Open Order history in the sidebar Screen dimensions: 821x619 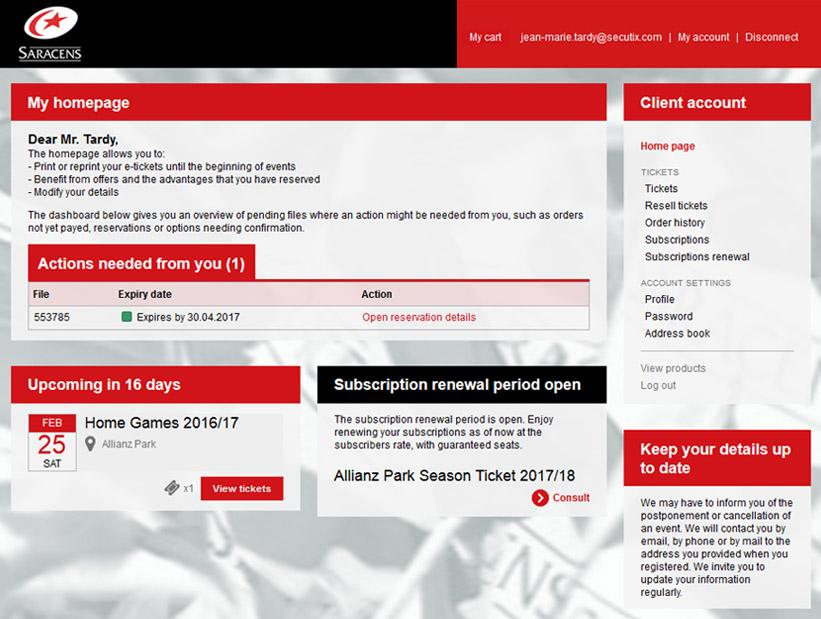(x=674, y=223)
